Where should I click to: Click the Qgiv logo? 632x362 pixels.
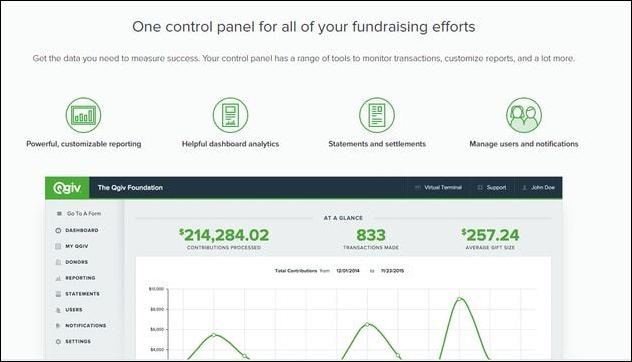click(x=67, y=188)
